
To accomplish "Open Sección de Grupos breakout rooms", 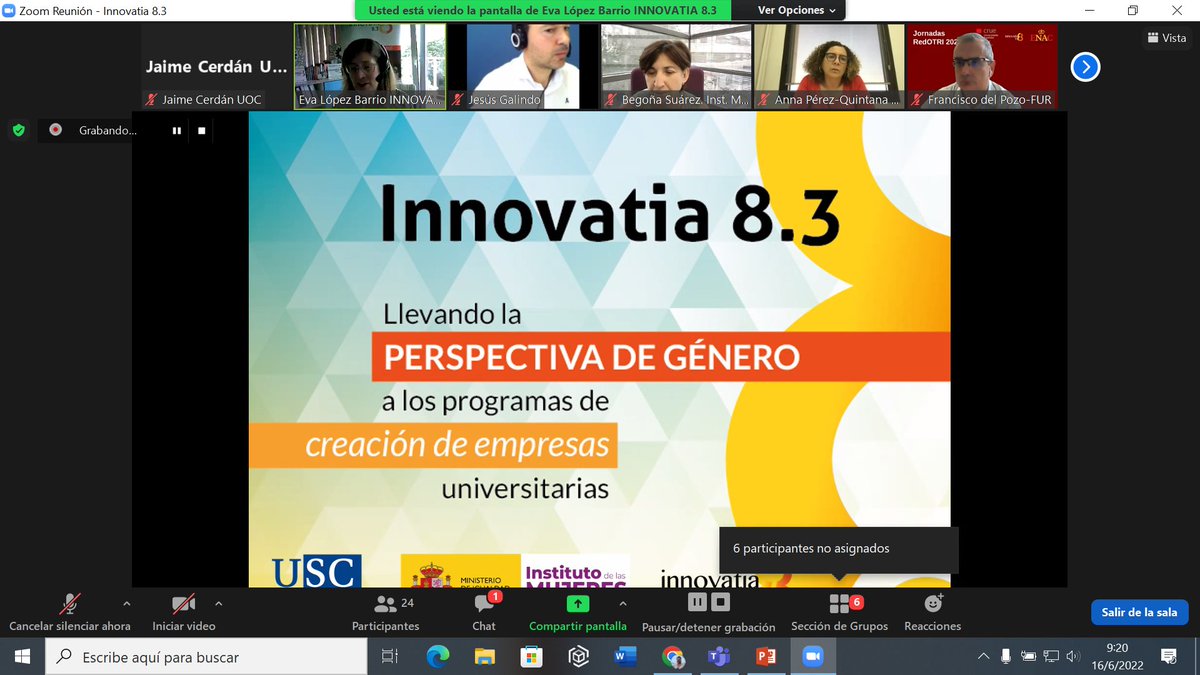I will click(x=839, y=612).
